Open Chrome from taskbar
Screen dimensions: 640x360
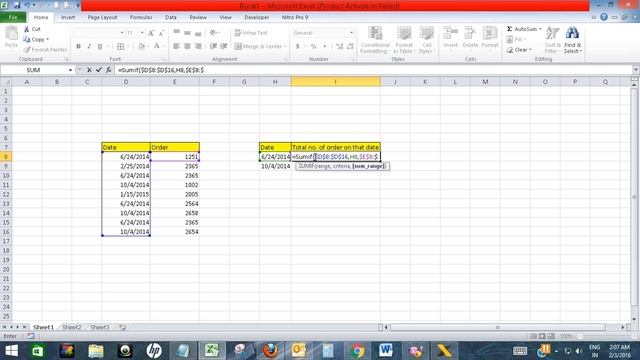point(358,351)
